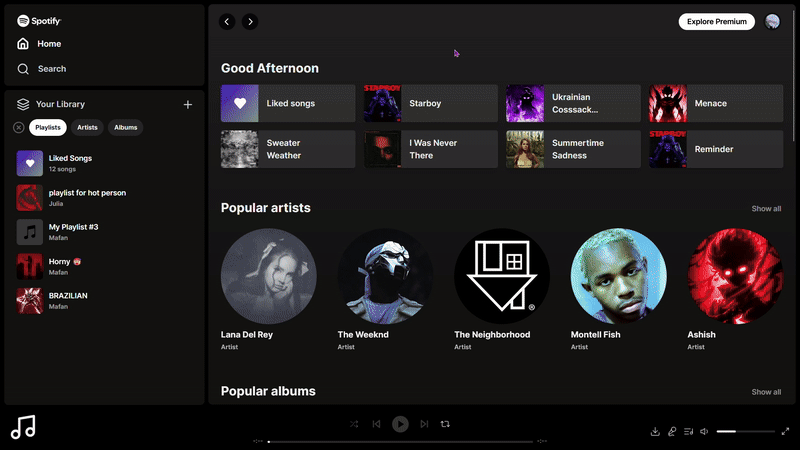Click Explore Premium button

(x=716, y=21)
